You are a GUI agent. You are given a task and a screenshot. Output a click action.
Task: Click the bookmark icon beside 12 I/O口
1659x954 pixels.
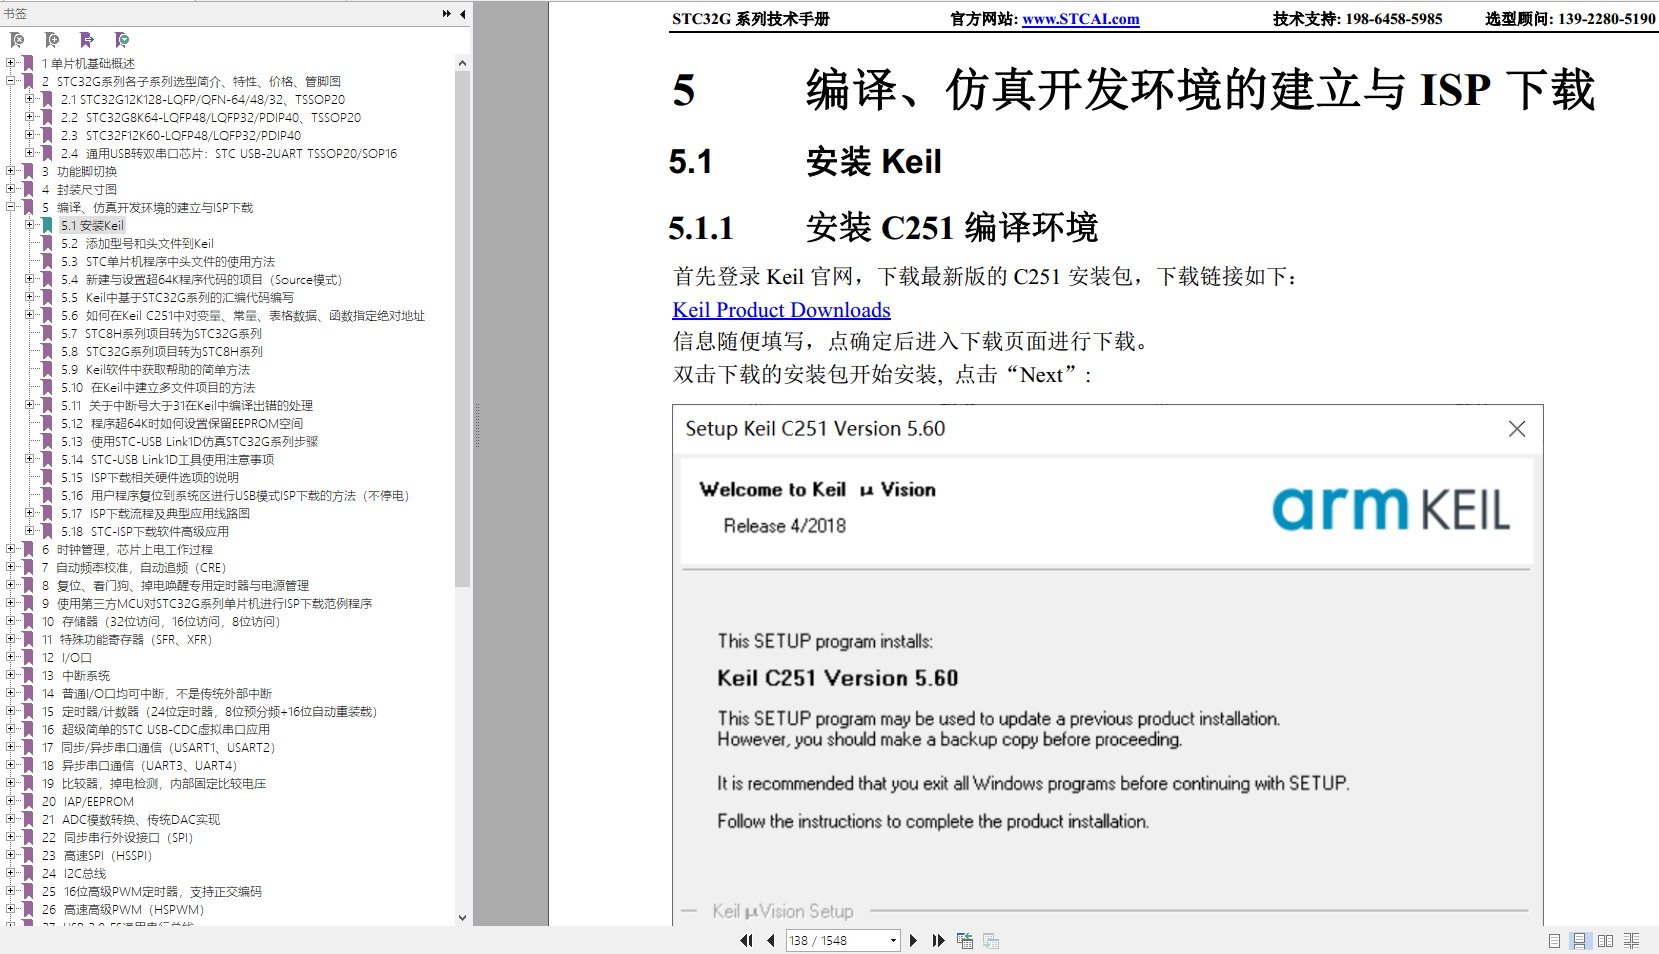(29, 657)
